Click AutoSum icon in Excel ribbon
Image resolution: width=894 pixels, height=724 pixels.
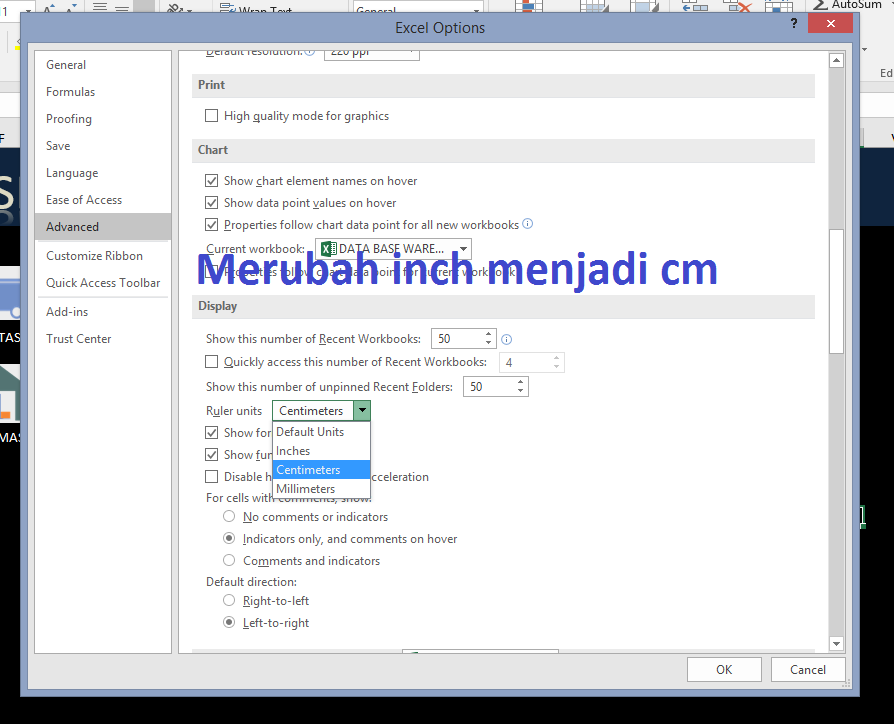(x=820, y=5)
